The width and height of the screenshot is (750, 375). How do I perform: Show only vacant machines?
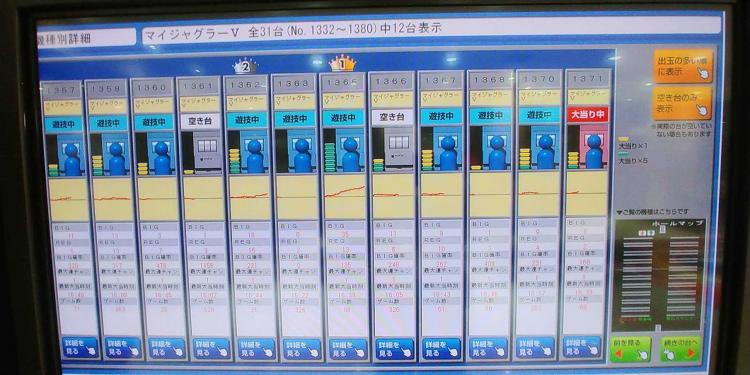pos(682,103)
